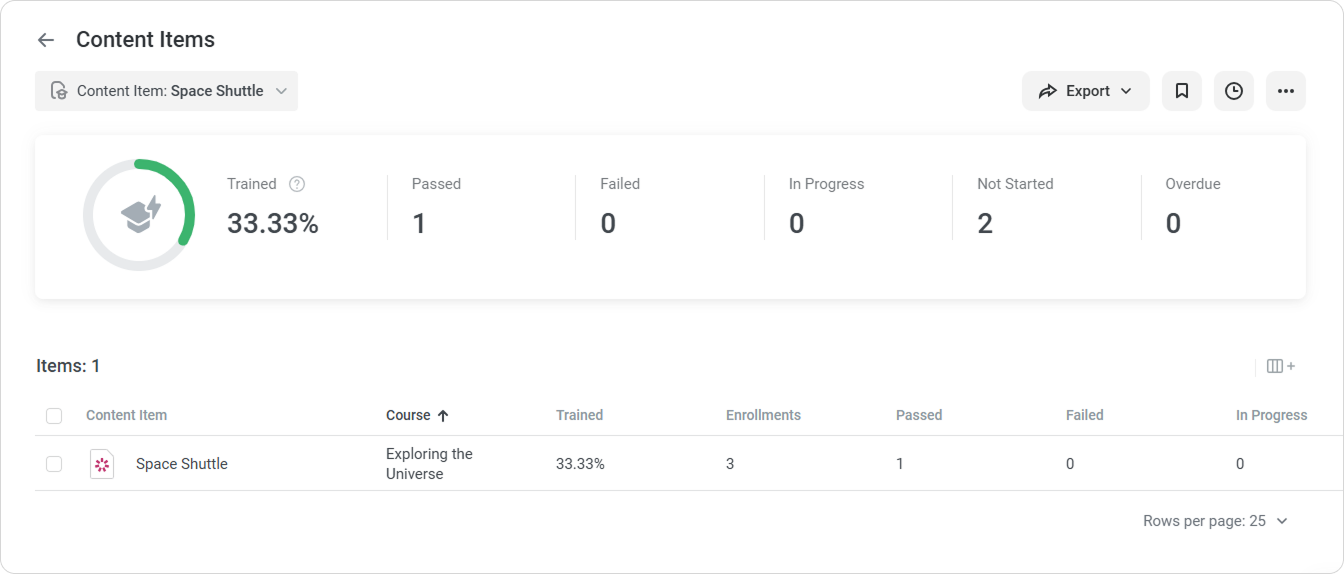1344x574 pixels.
Task: Expand the Export dropdown menu
Action: tap(1126, 91)
